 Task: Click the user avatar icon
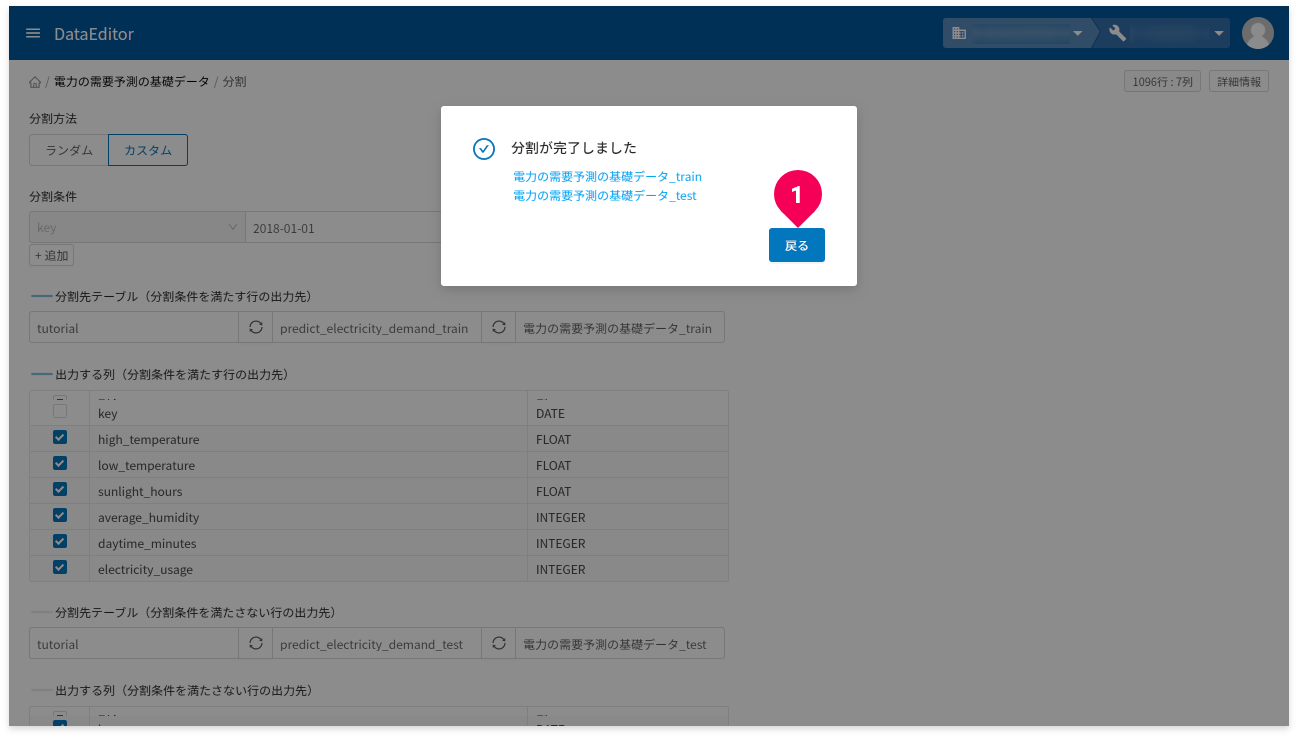[1257, 33]
